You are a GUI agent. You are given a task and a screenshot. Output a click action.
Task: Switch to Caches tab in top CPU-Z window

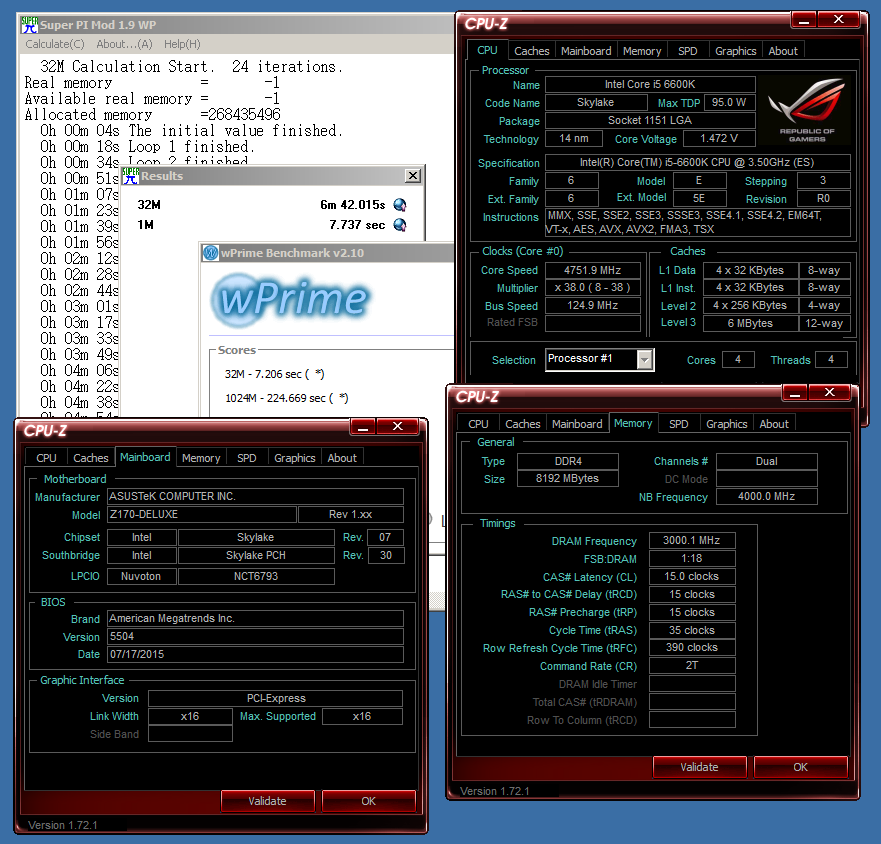[x=532, y=51]
